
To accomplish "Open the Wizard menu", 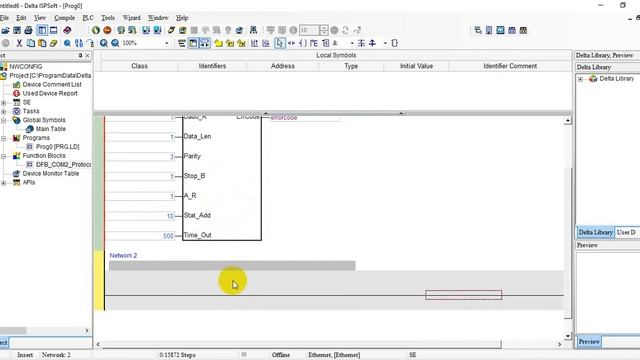I will tap(131, 18).
